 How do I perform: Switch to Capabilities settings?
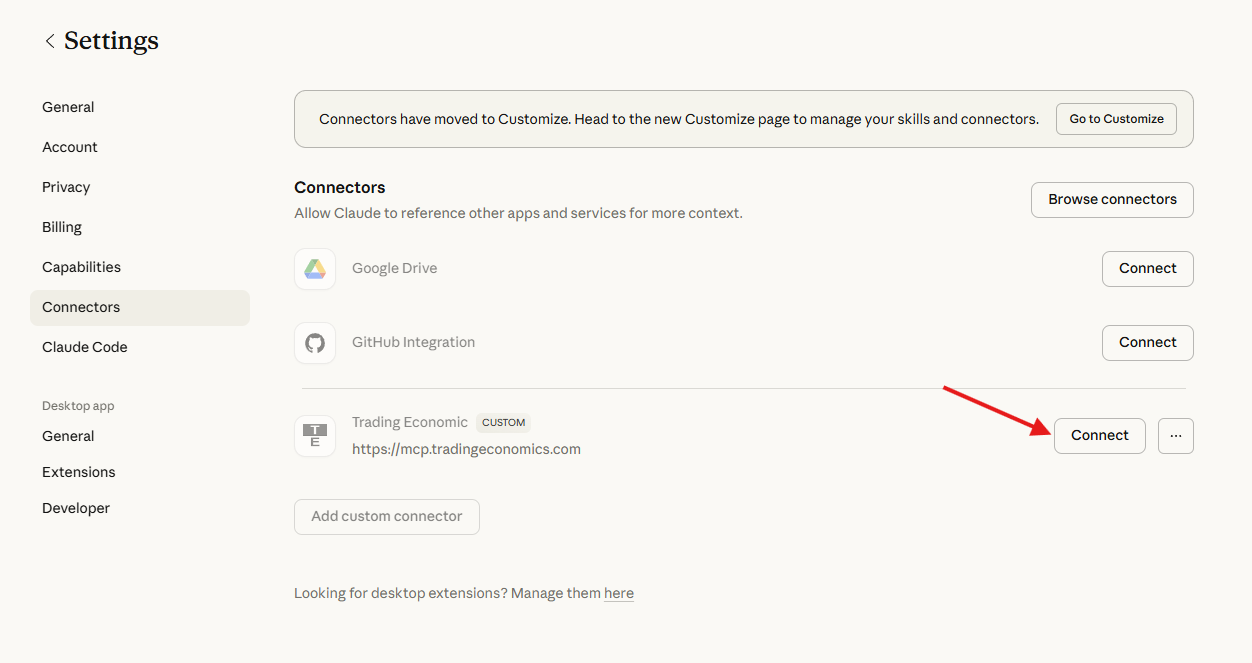81,267
